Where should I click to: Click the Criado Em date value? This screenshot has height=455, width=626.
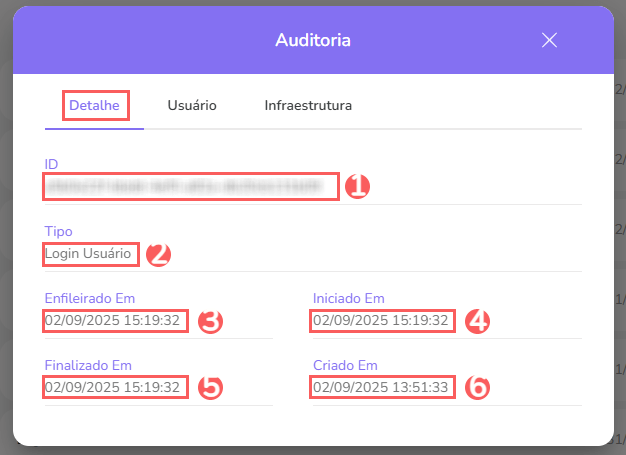pos(382,387)
